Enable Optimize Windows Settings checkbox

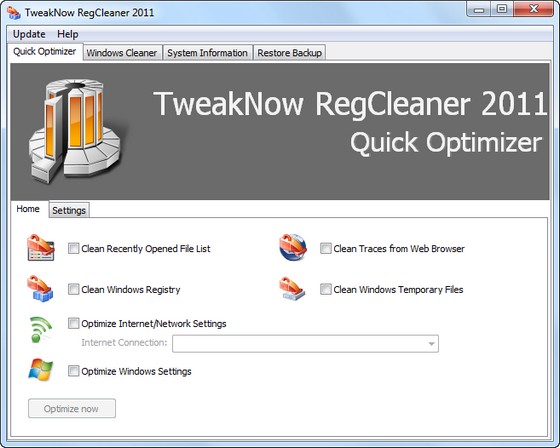(x=73, y=371)
